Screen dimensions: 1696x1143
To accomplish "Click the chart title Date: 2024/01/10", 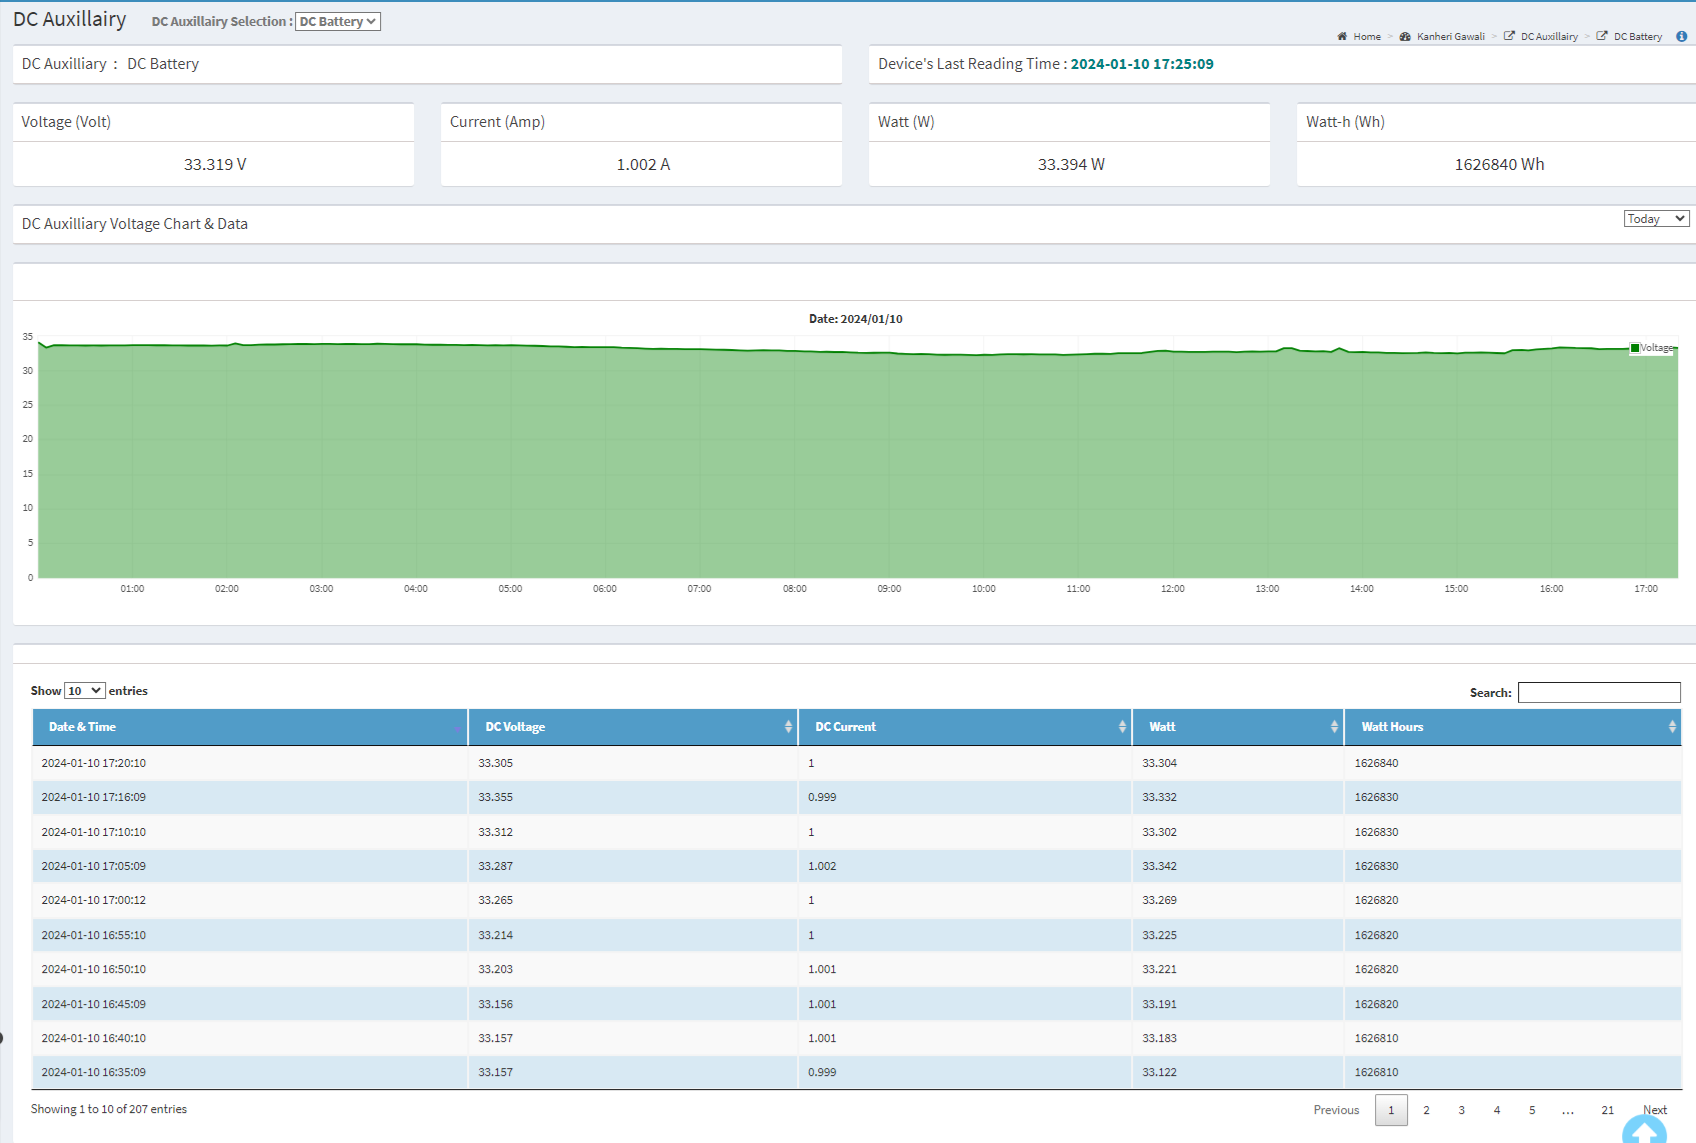I will pyautogui.click(x=856, y=319).
